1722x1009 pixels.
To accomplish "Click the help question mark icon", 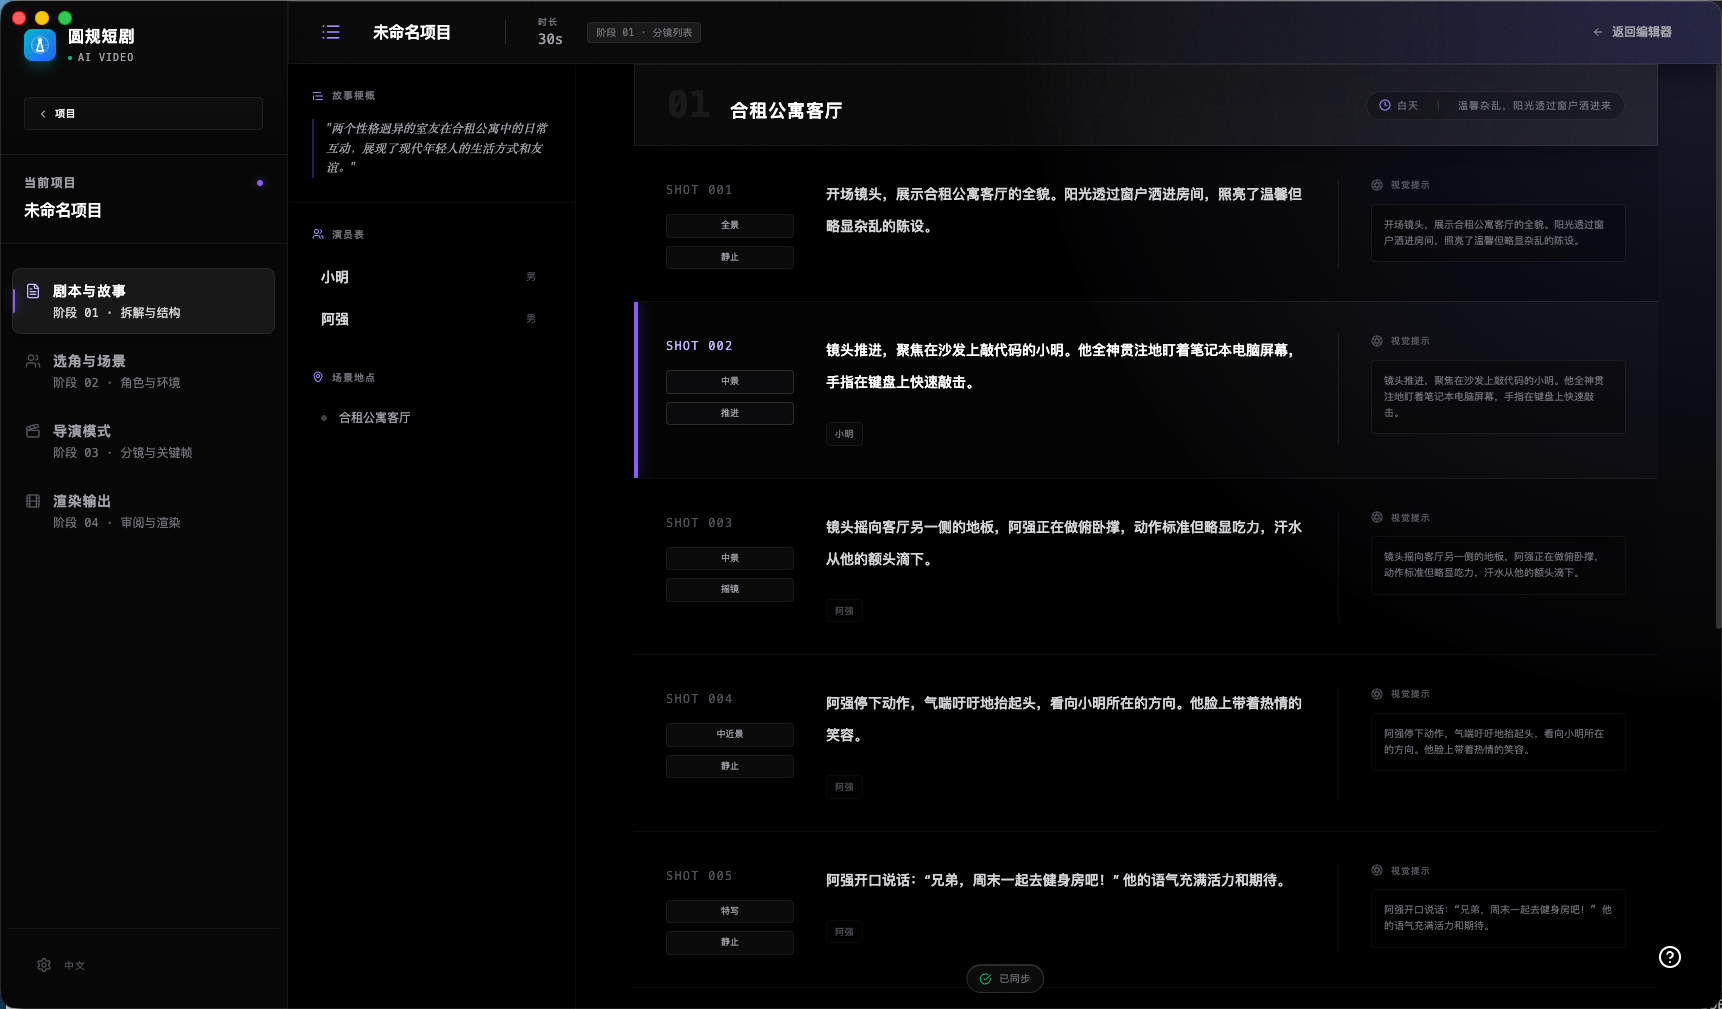I will coord(1669,957).
